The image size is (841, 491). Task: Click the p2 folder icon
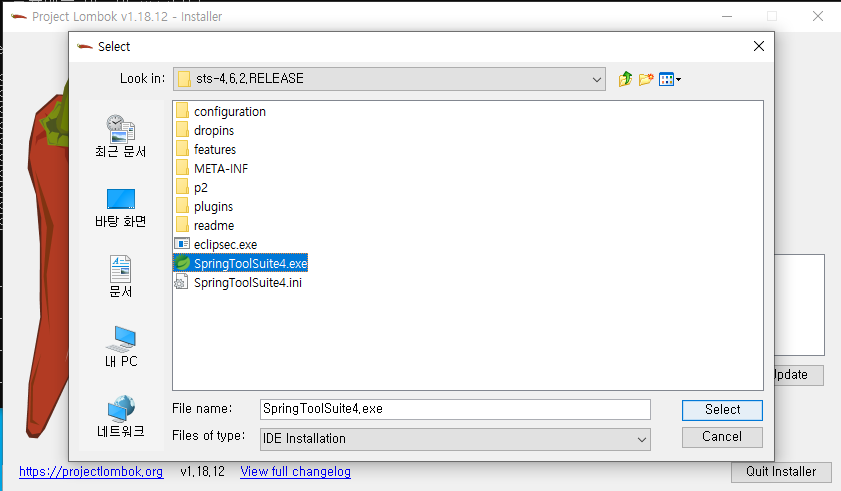pos(182,187)
